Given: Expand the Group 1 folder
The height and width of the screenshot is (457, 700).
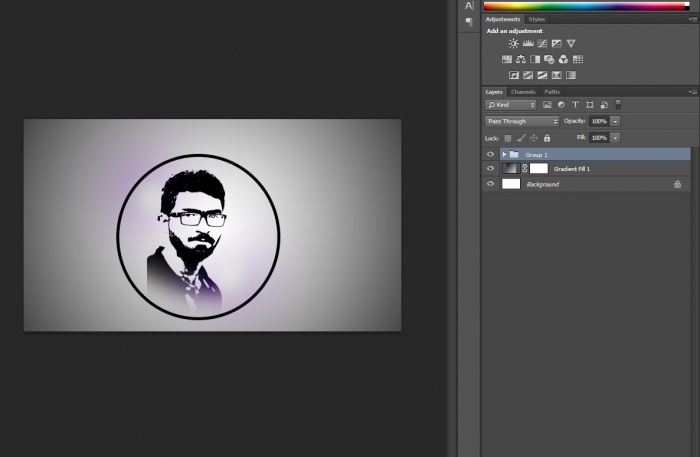Looking at the screenshot, I should [x=503, y=154].
